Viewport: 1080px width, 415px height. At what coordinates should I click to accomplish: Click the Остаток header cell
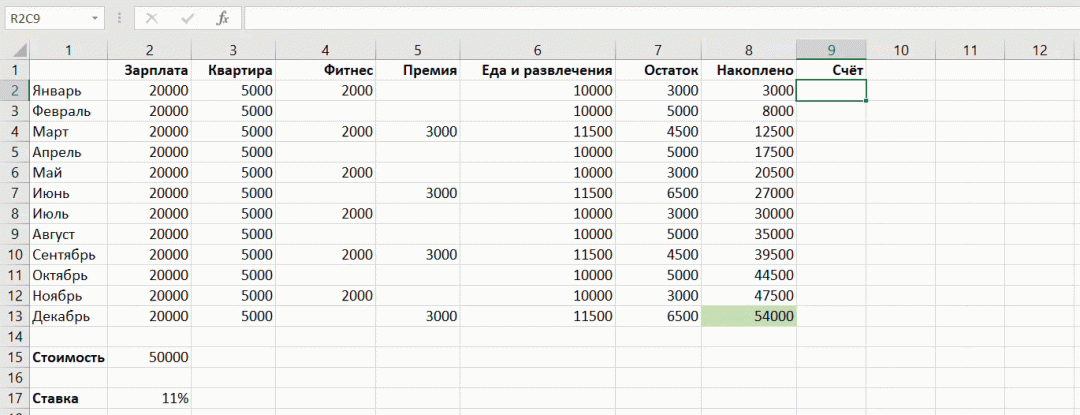point(658,70)
